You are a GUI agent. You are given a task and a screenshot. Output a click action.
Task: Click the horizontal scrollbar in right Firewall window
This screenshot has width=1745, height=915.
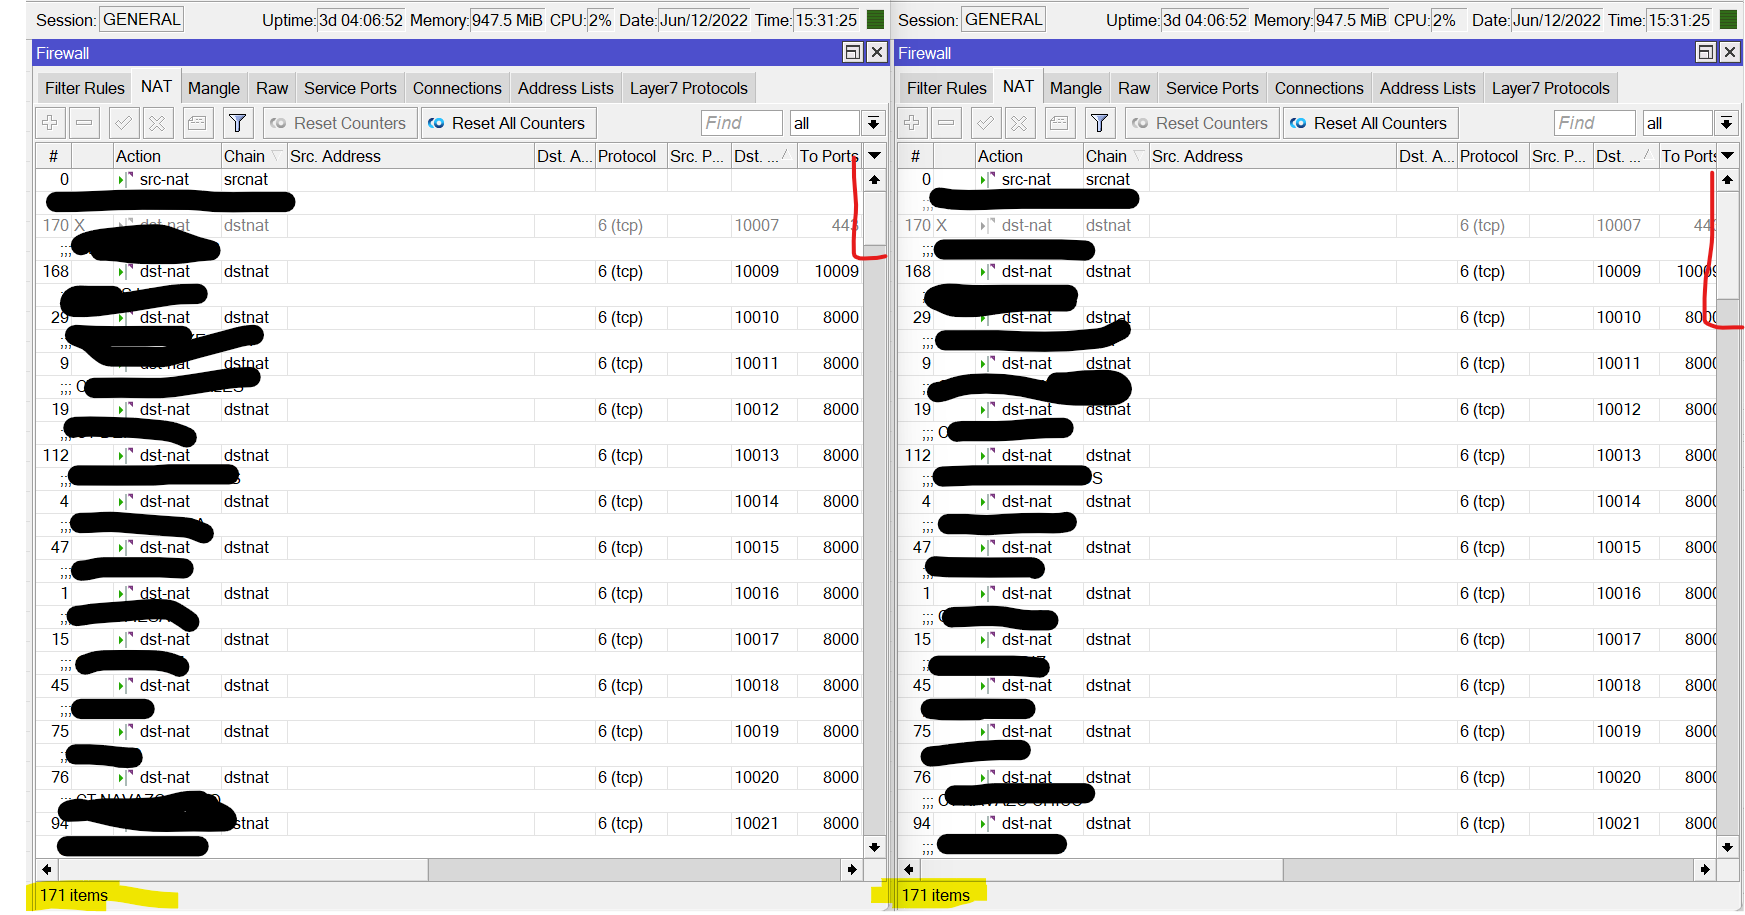1307,869
